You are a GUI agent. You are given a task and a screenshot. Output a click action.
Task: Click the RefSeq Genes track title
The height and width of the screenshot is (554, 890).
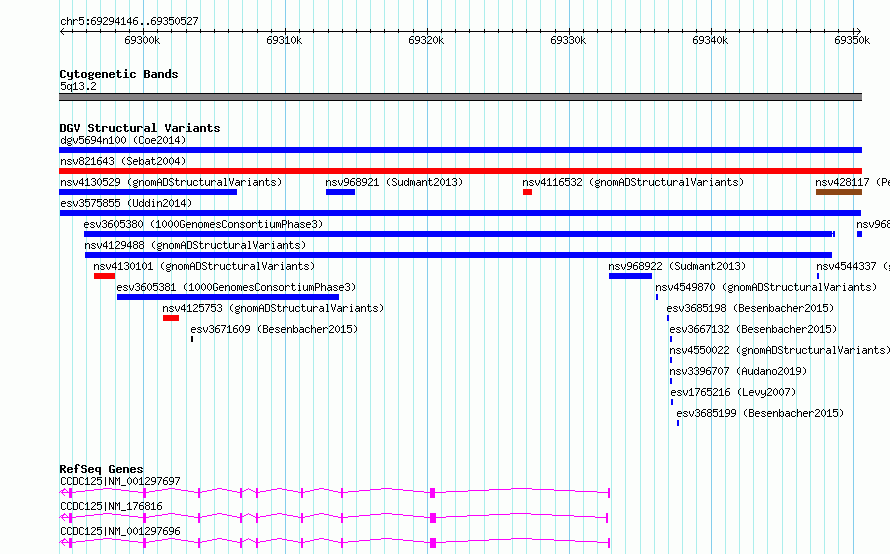coord(101,469)
